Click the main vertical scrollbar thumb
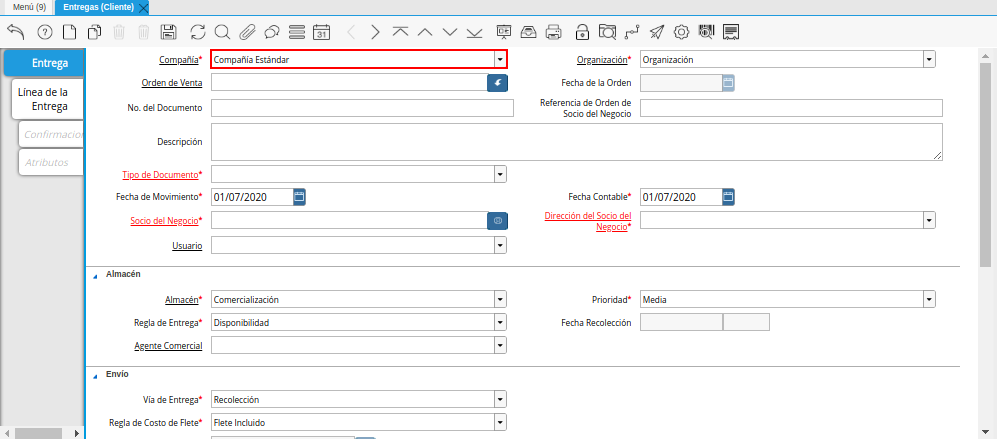The height and width of the screenshot is (439, 997). (x=985, y=165)
